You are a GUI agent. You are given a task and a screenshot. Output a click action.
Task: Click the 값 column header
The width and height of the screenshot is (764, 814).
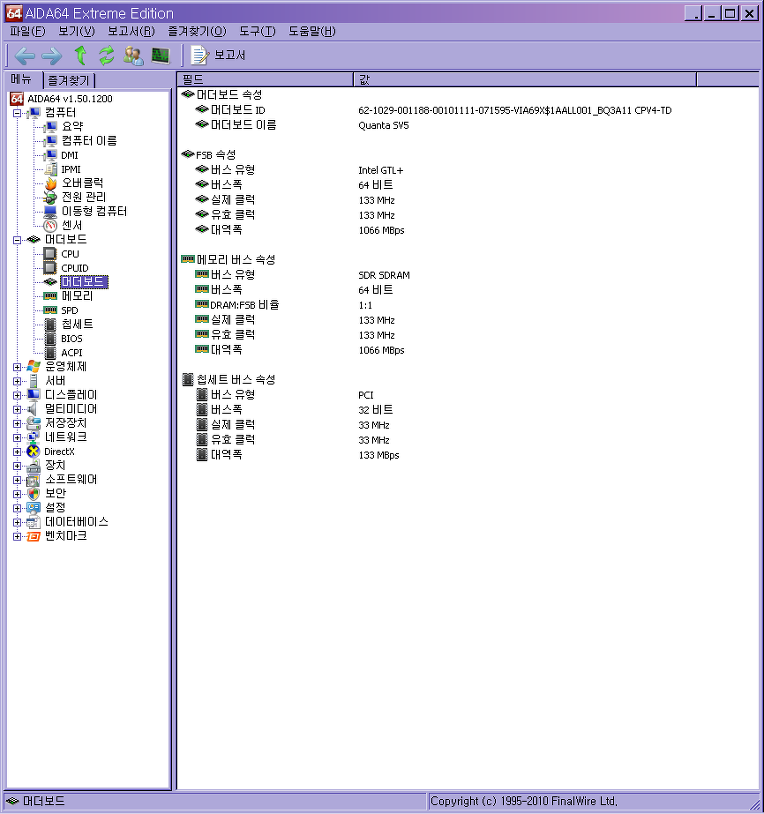(525, 80)
